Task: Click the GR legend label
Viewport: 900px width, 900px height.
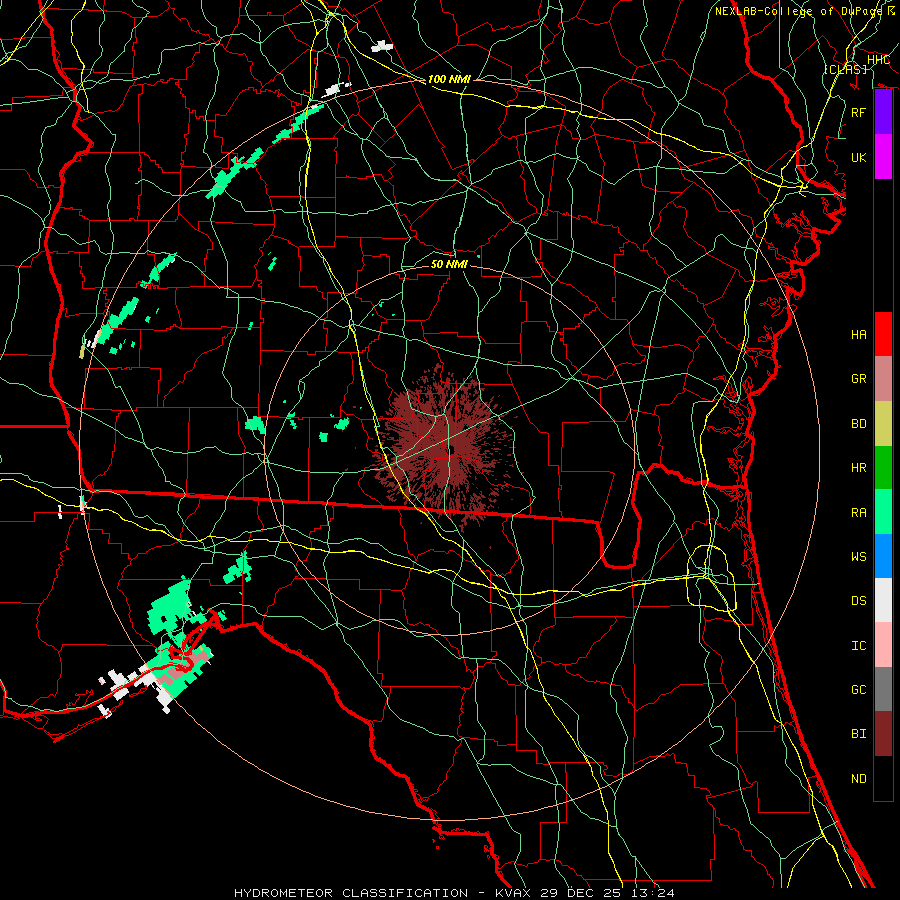Action: tap(858, 379)
